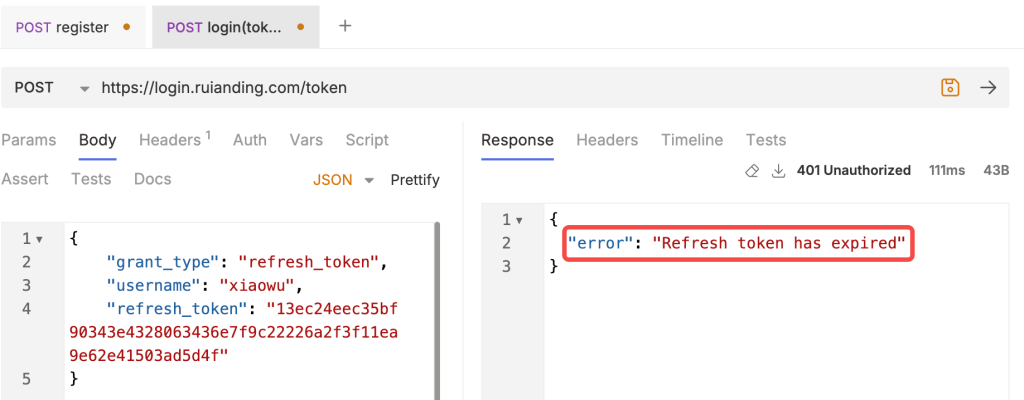
Task: Open the Script tab
Action: 367,140
